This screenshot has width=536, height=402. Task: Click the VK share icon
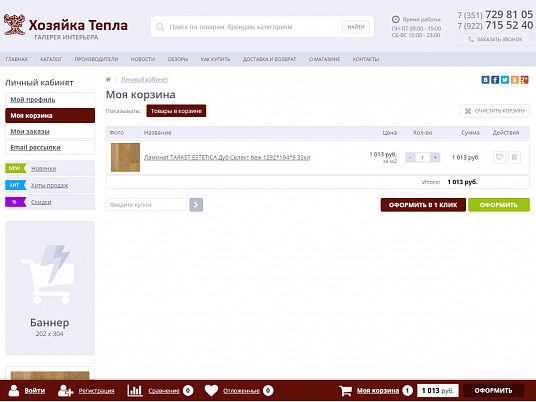tap(485, 80)
